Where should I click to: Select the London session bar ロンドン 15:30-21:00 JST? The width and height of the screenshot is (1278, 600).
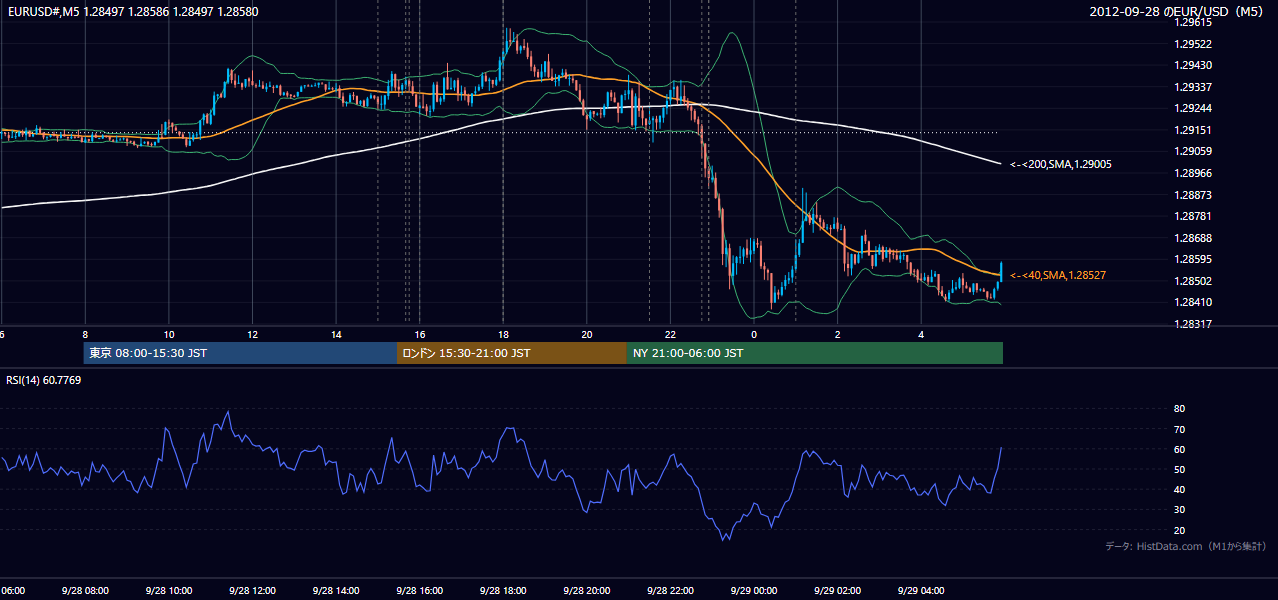click(512, 353)
